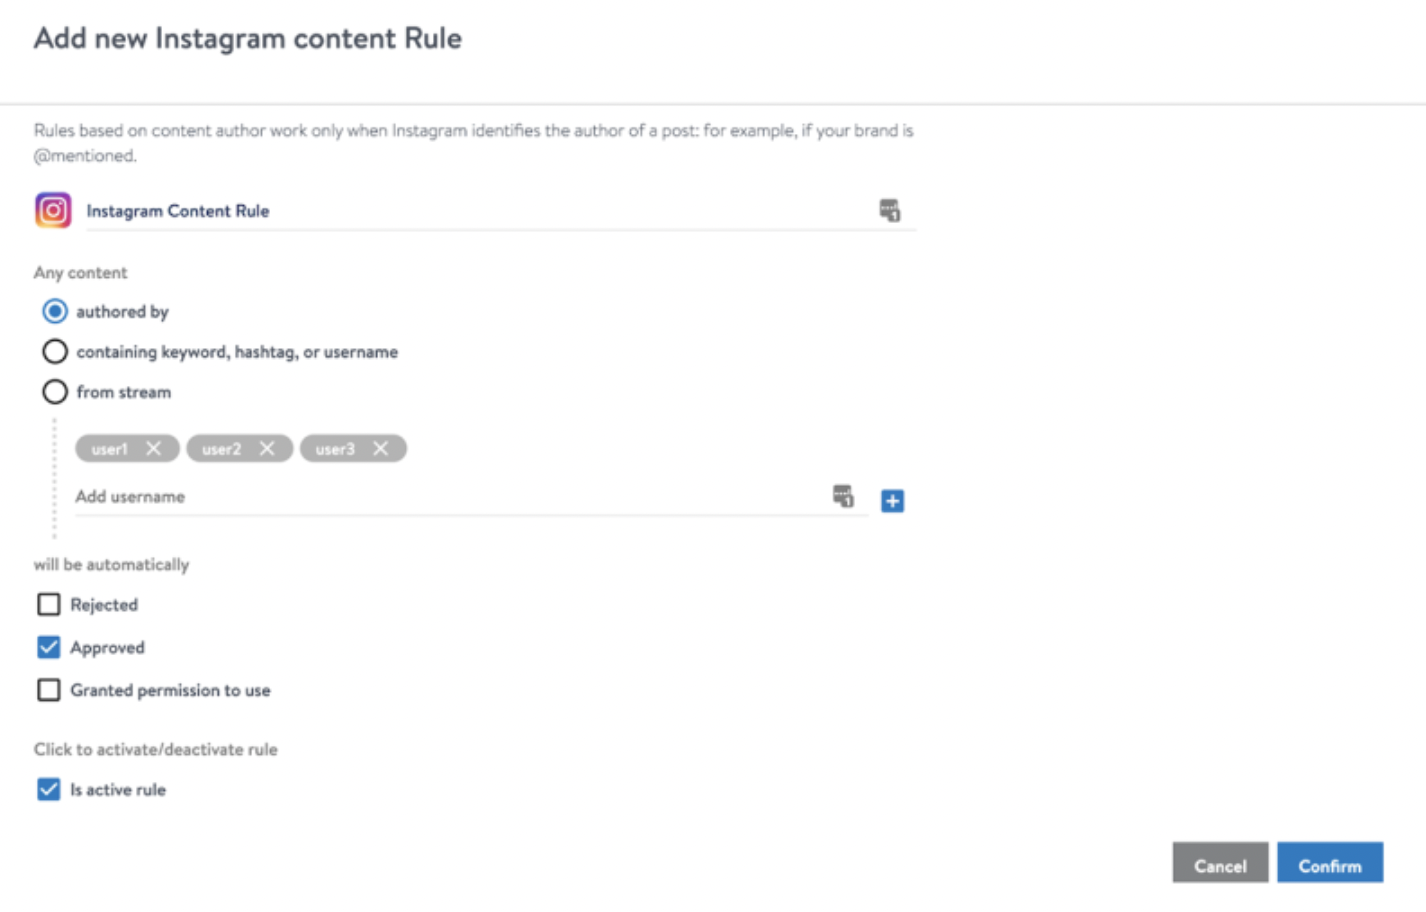Select the from stream radio button
The width and height of the screenshot is (1426, 912).
[x=55, y=391]
